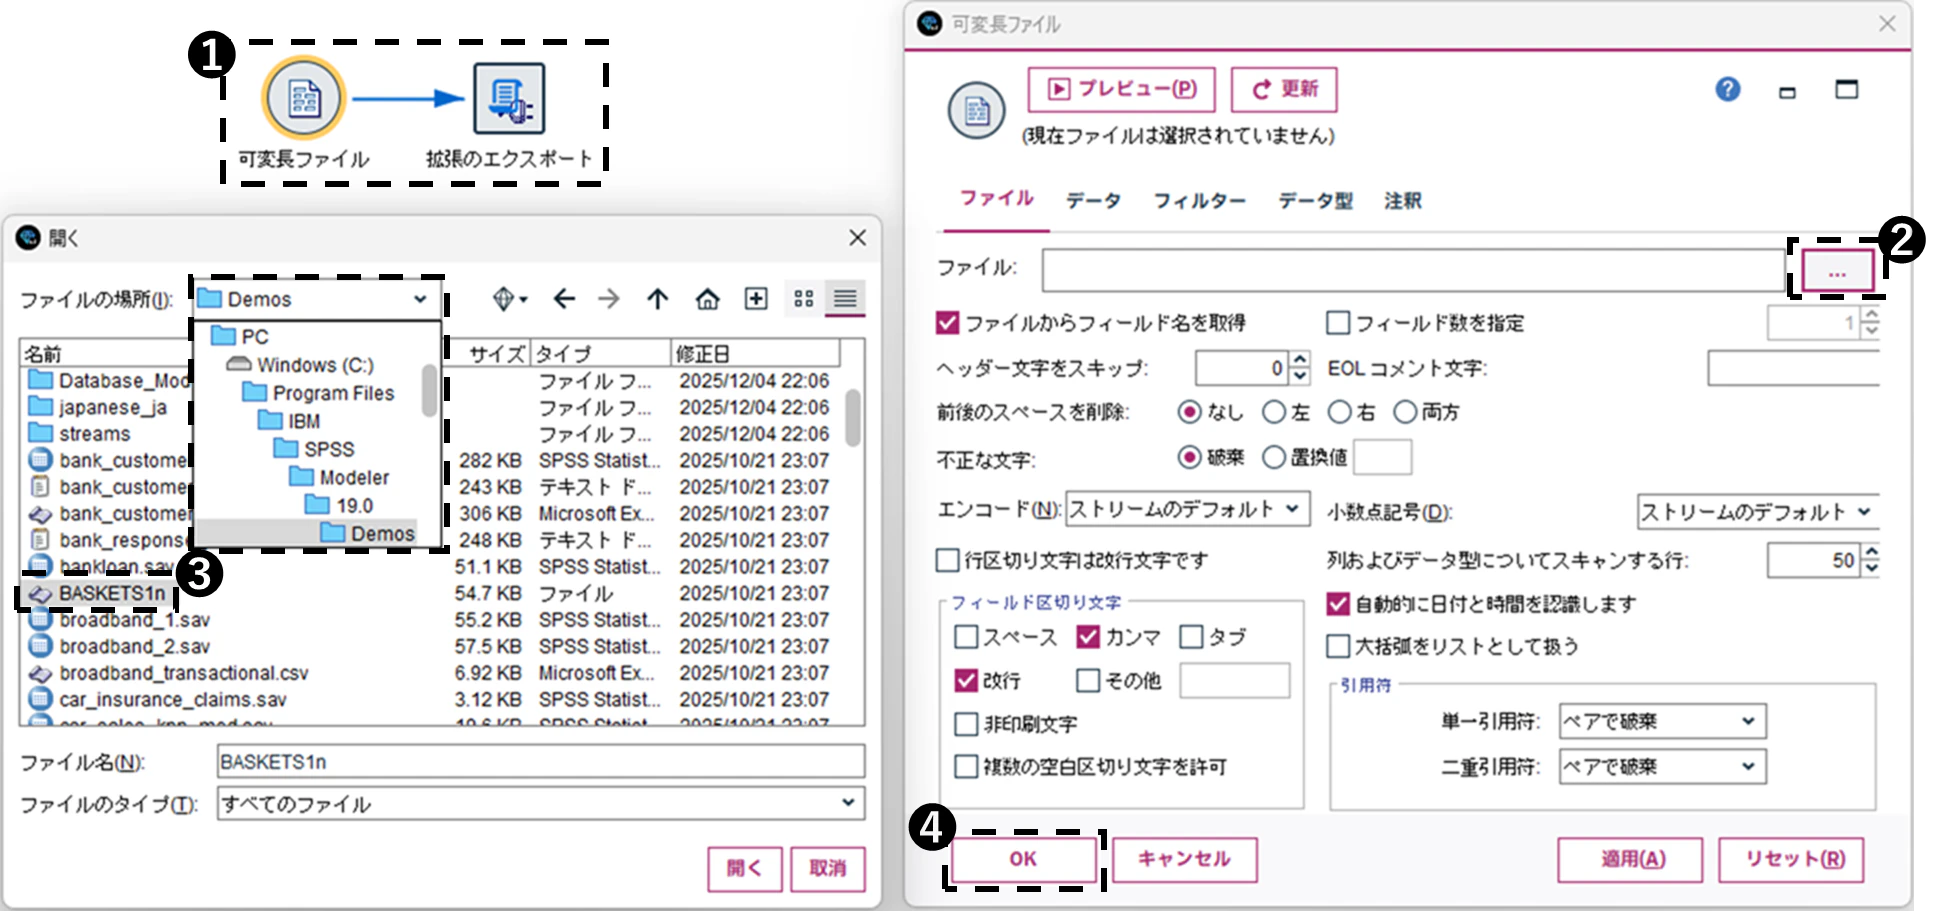Select Program Files in location tree

tap(334, 393)
